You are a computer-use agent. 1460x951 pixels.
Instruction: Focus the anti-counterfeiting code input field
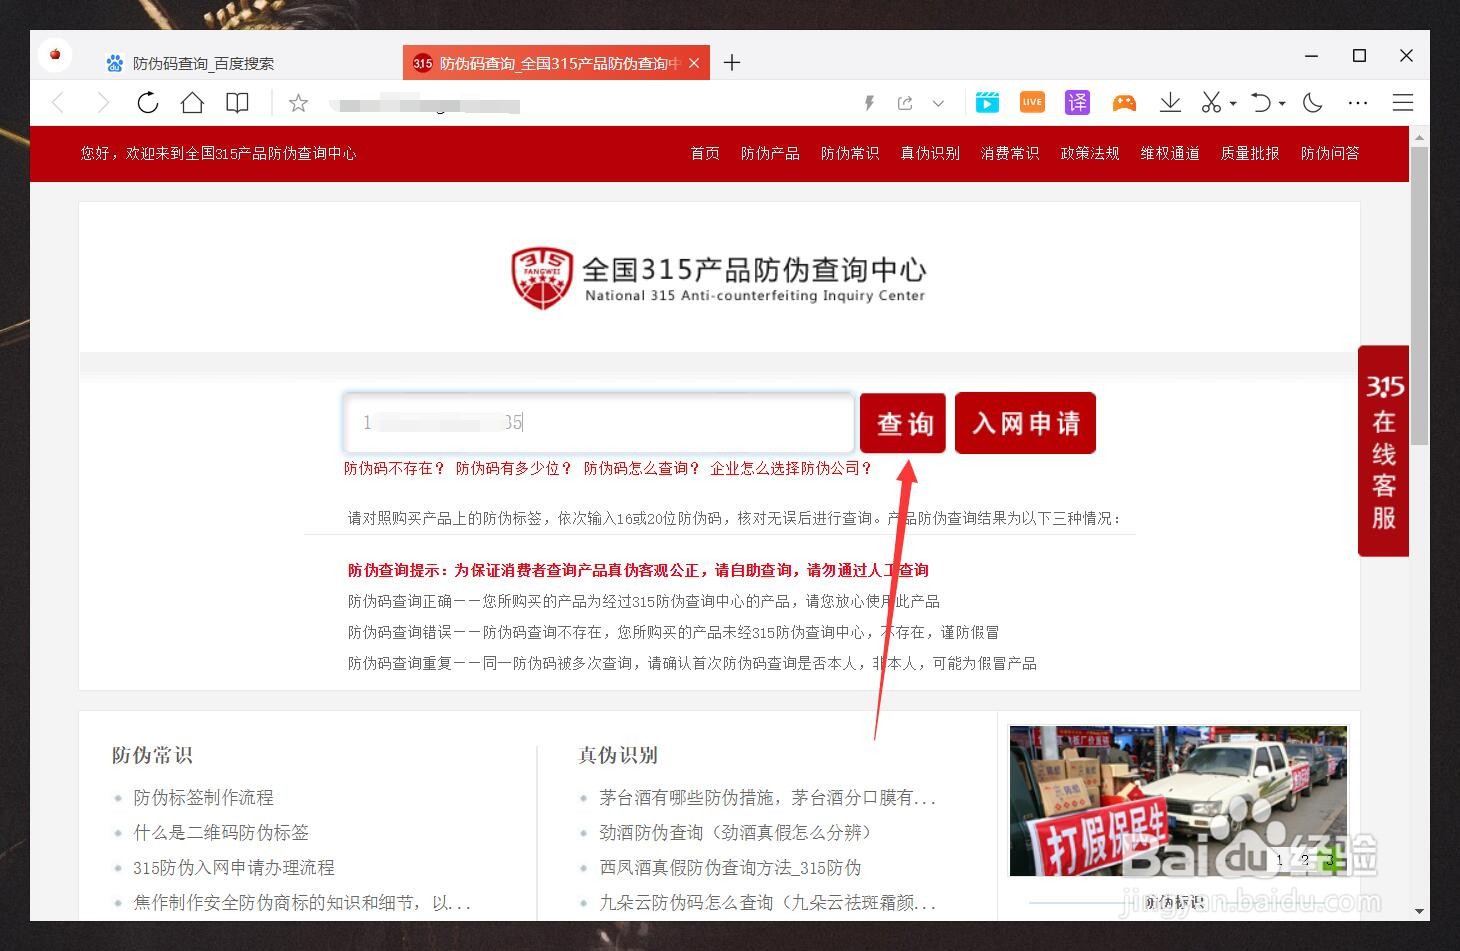[x=598, y=423]
